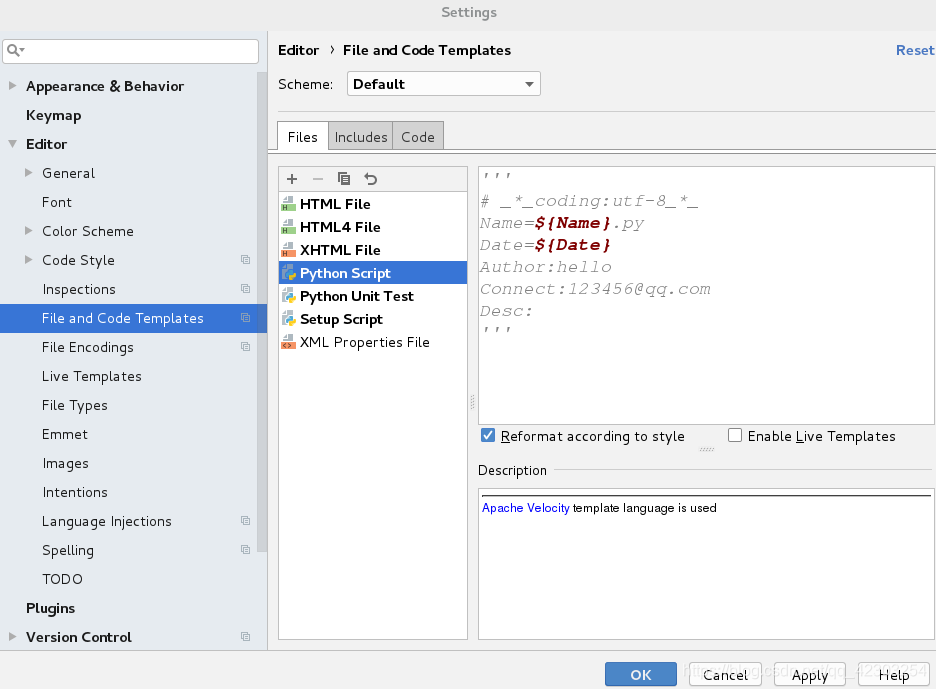This screenshot has width=936, height=689.
Task: Reset template to default with undo arrow icon
Action: [370, 179]
